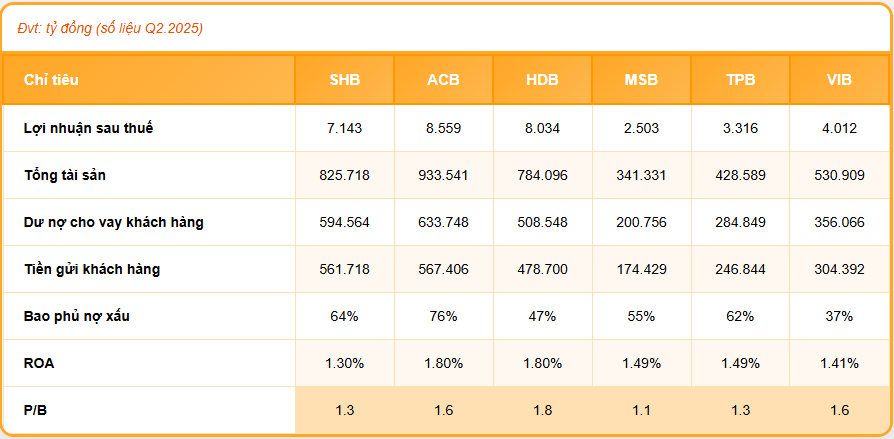894x439 pixels.
Task: Select the P/B row label
Action: click(x=36, y=410)
